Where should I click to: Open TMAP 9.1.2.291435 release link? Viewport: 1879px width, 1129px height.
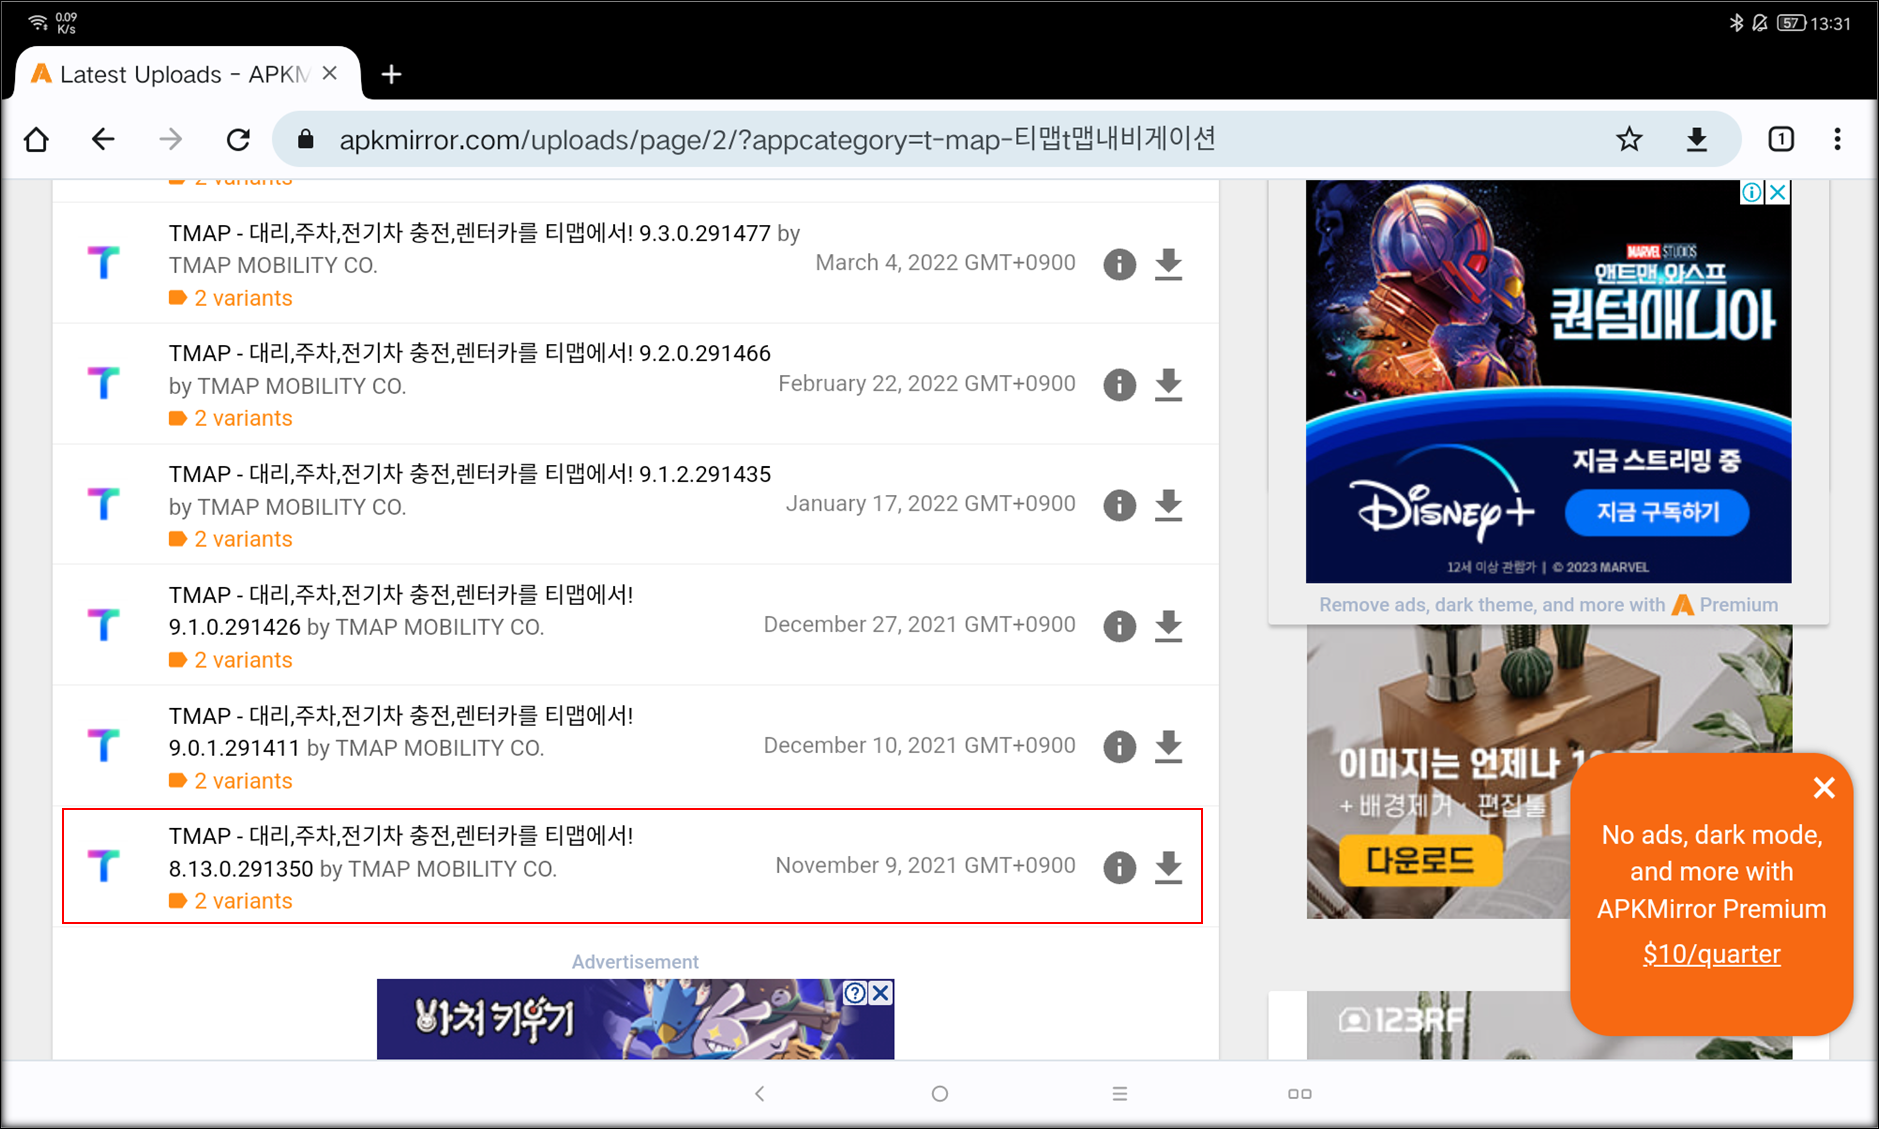click(x=469, y=474)
